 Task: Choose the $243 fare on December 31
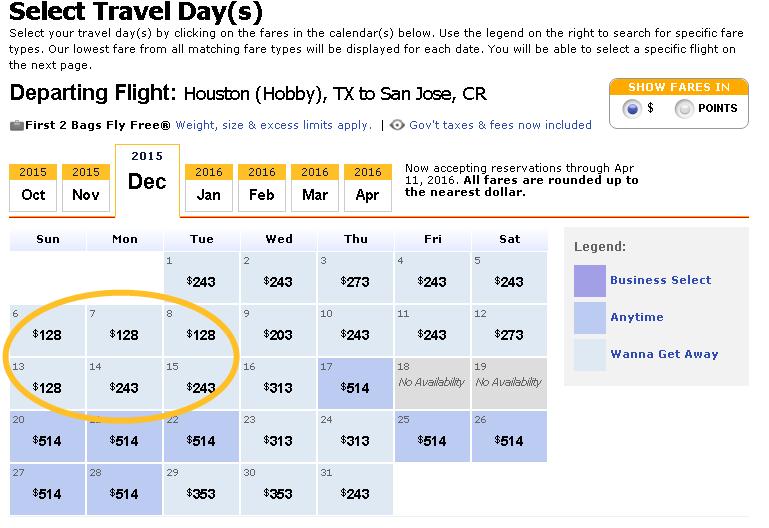point(355,494)
